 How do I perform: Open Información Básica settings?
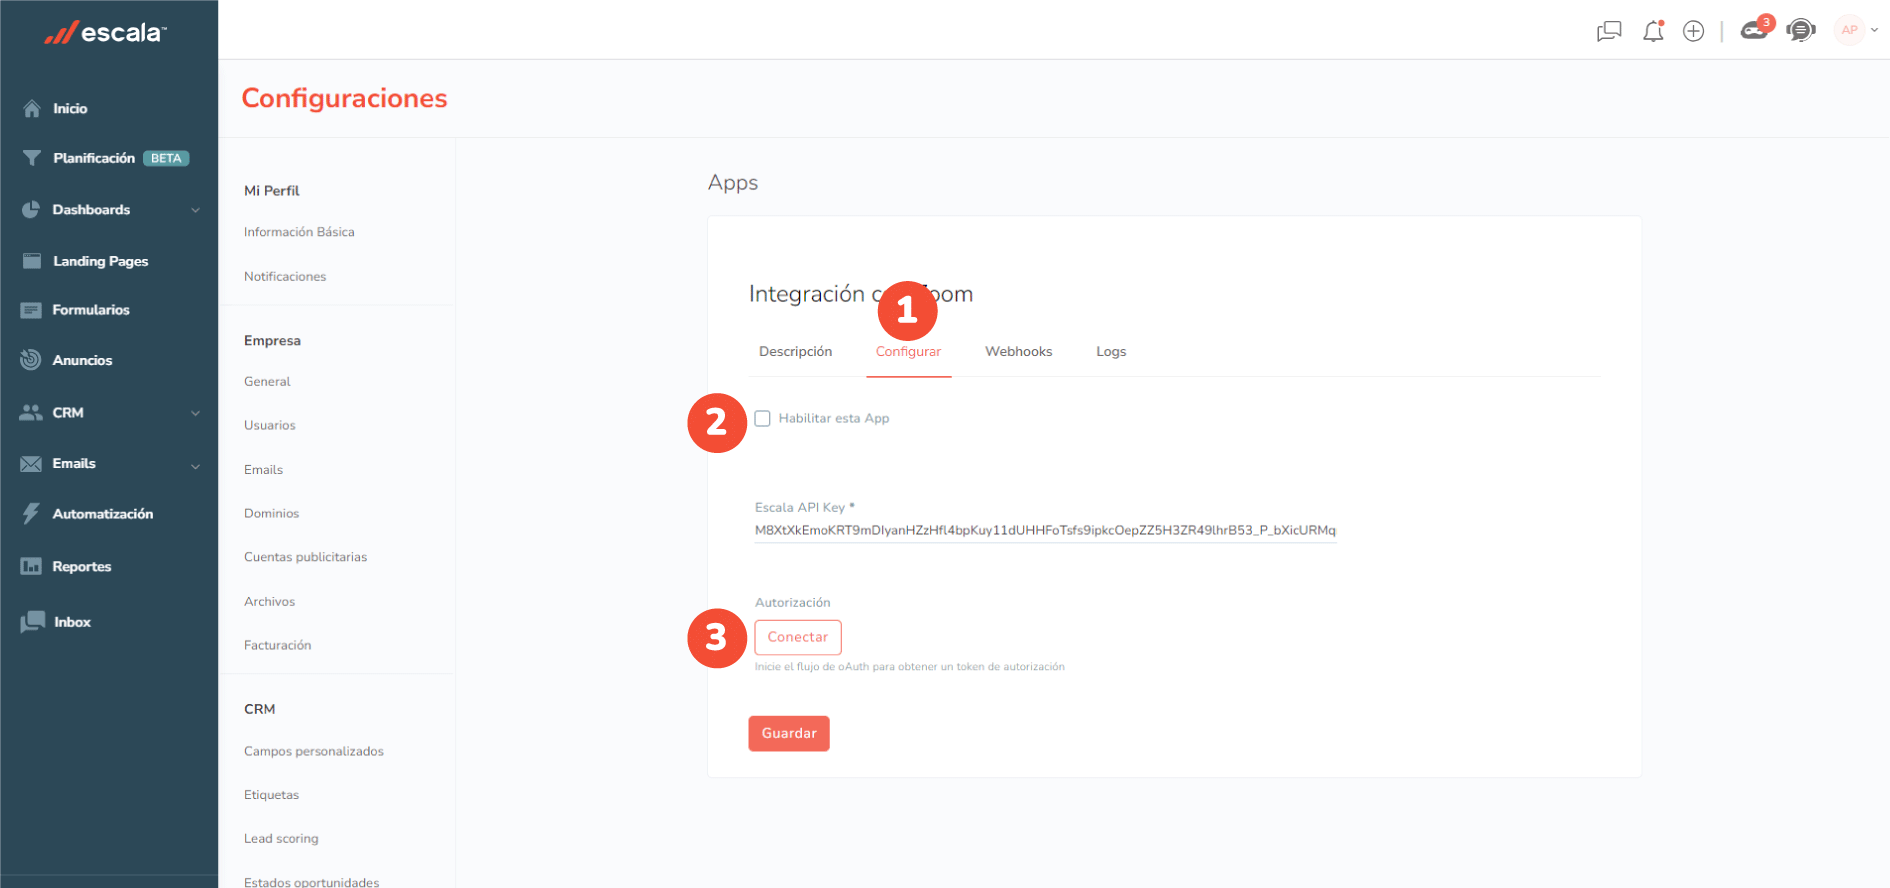(299, 232)
